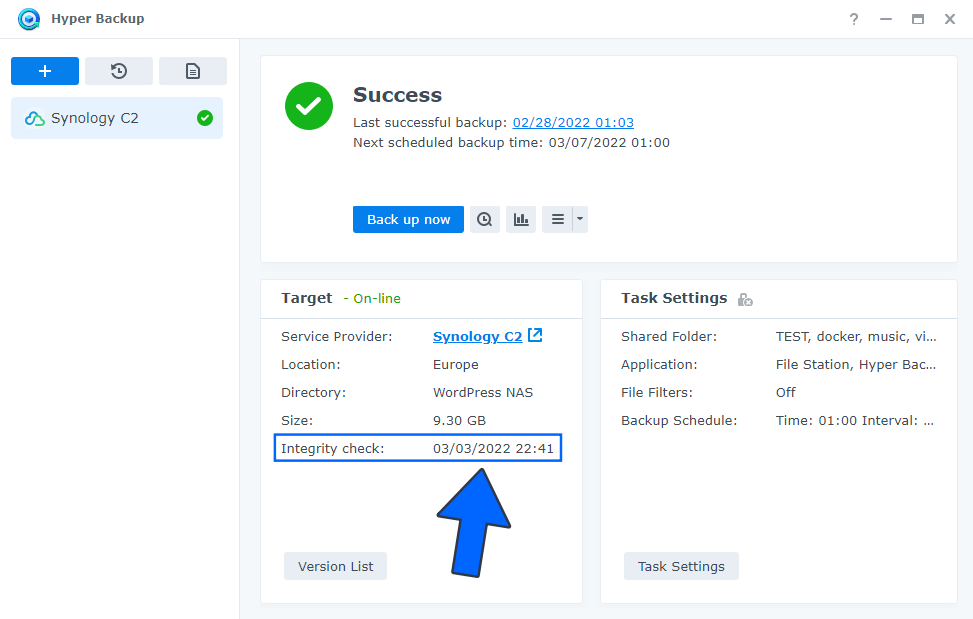
Task: Start backup with Back up now
Action: pos(408,220)
